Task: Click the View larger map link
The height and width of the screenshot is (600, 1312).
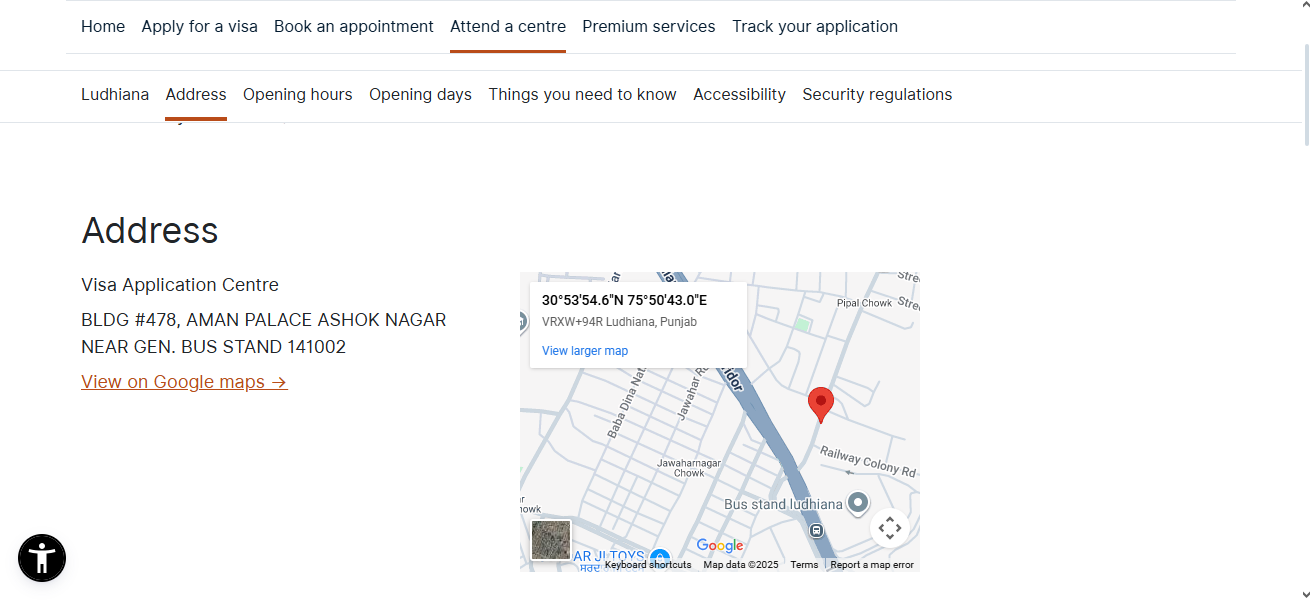Action: 585,350
